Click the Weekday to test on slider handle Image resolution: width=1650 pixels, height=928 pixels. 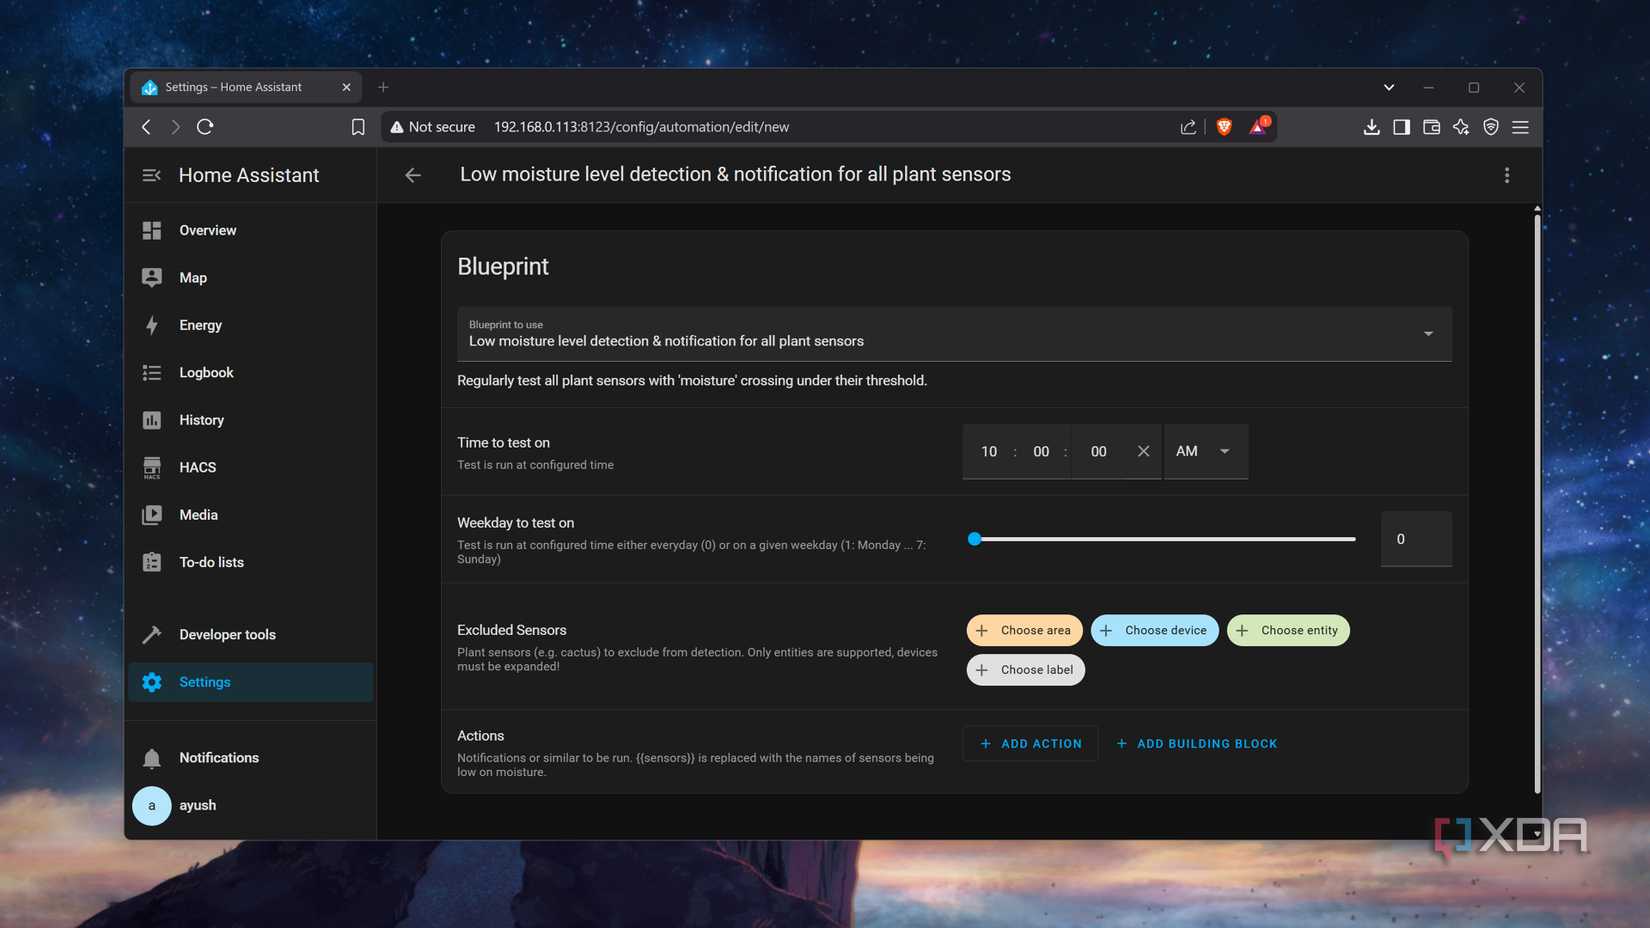coord(975,539)
